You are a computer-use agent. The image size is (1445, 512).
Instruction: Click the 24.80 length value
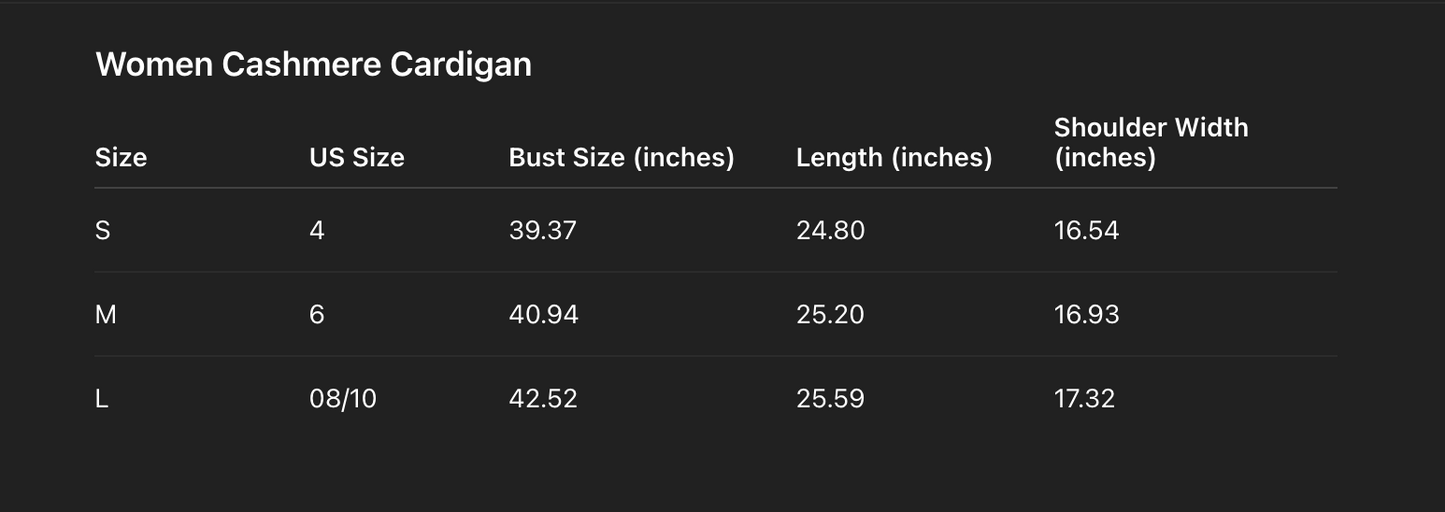[x=830, y=231]
